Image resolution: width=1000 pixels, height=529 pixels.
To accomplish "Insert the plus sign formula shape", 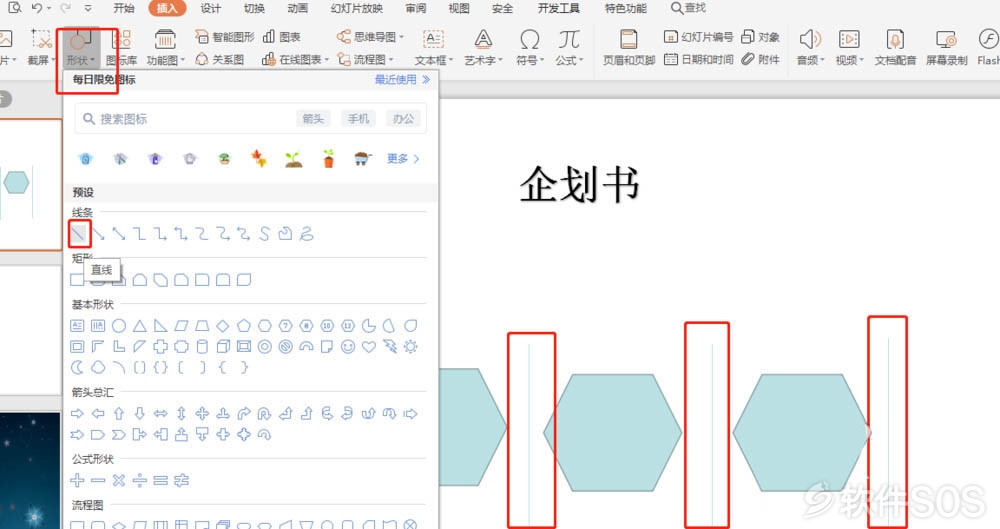I will tap(77, 481).
